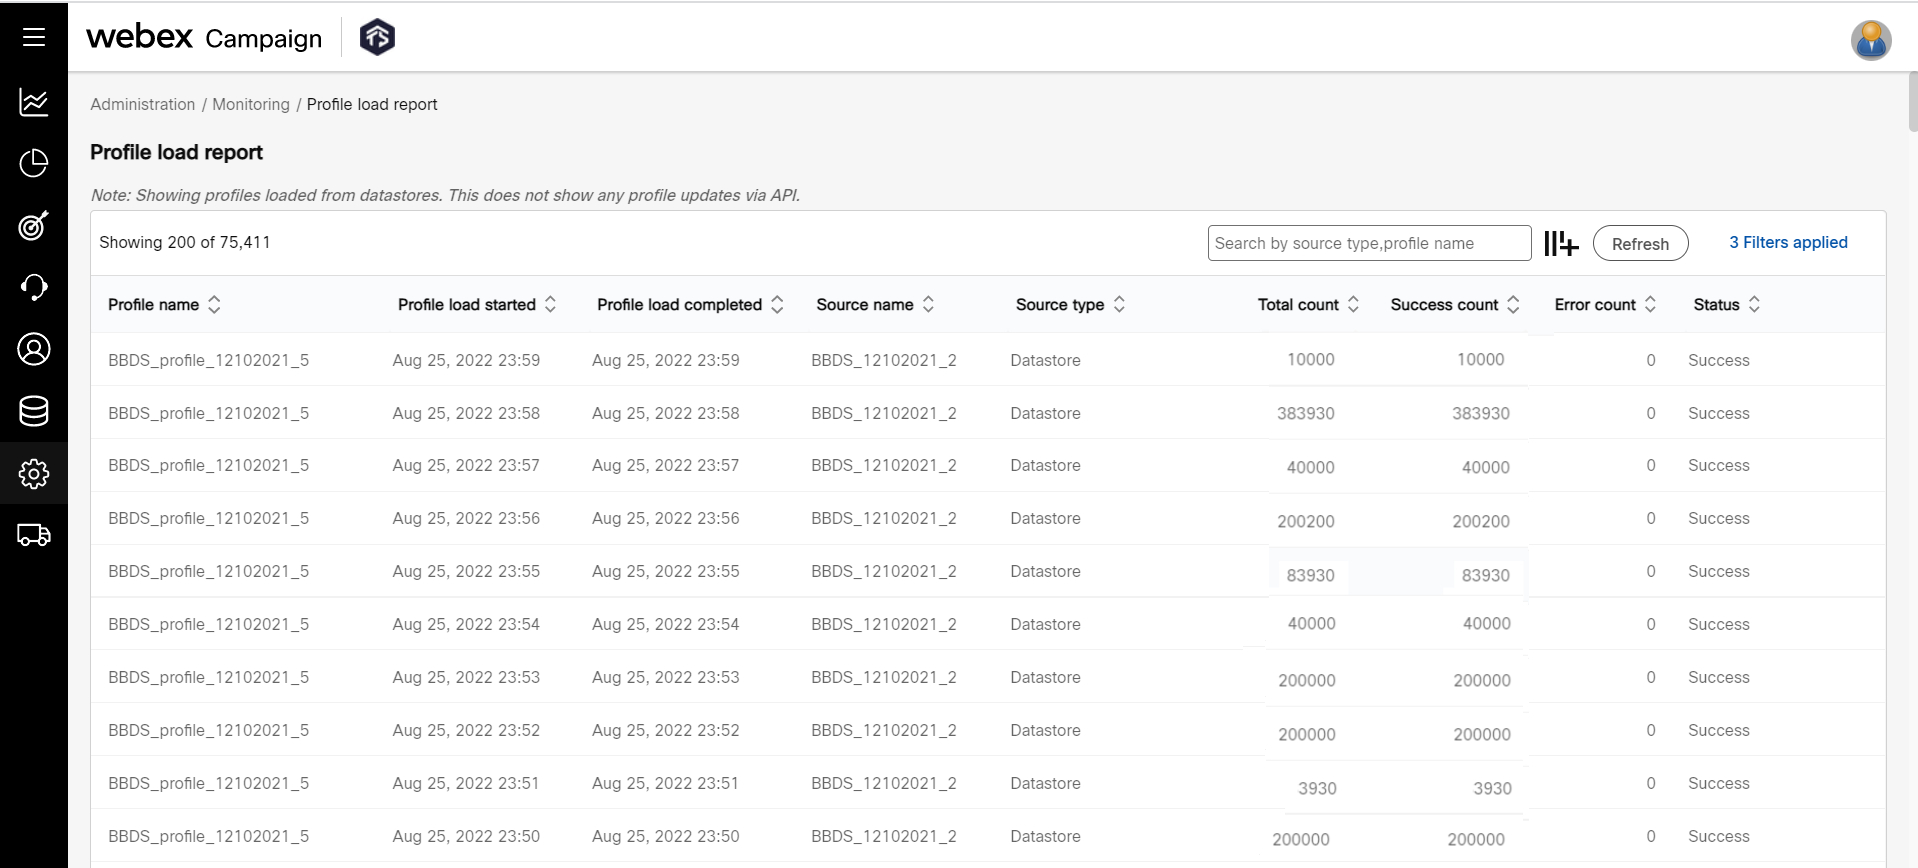Click load completed Aug 25, 2022 23:57
1918x868 pixels.
click(x=666, y=465)
